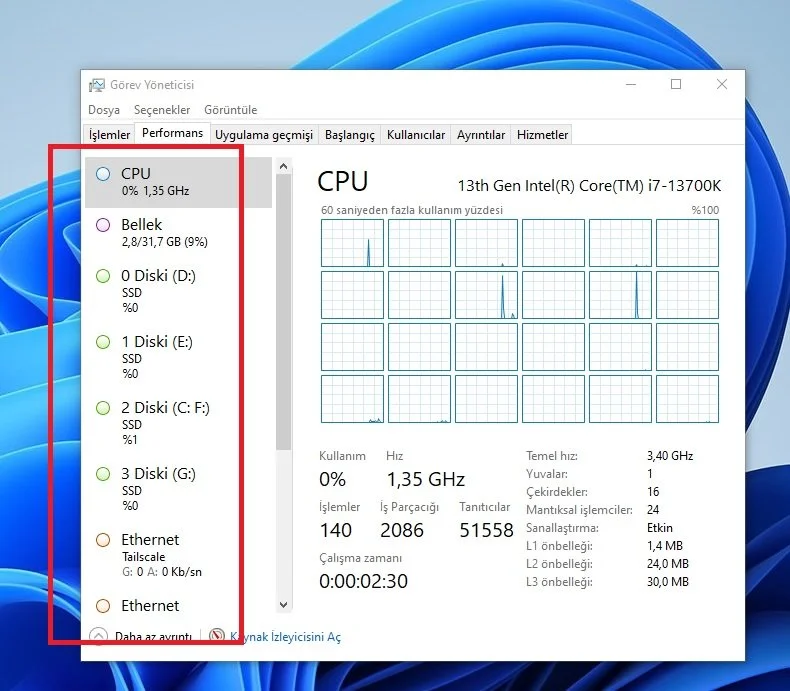
Task: Open Kaynak İzleyicisini Aç link
Action: (285, 637)
